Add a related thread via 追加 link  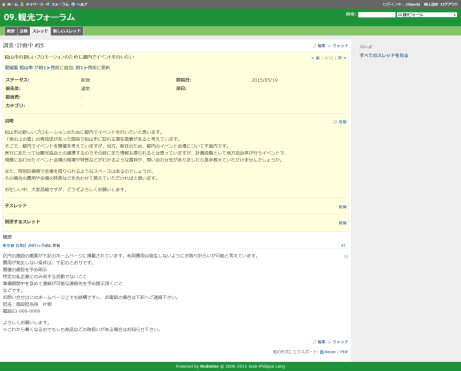tap(343, 223)
